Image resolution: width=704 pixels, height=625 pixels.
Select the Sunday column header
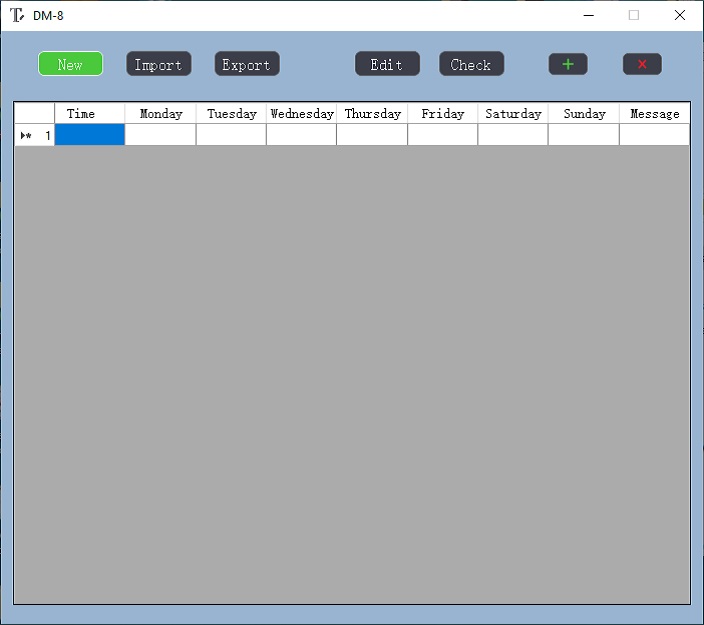tap(583, 113)
